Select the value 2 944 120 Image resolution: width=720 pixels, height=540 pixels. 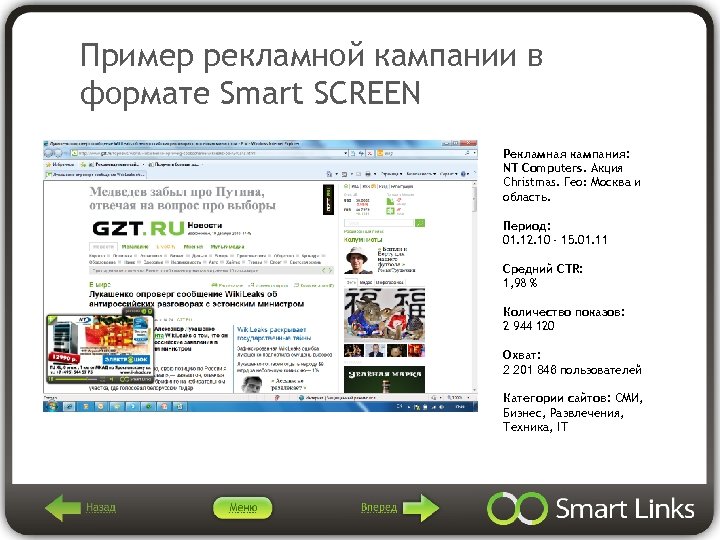click(x=529, y=326)
